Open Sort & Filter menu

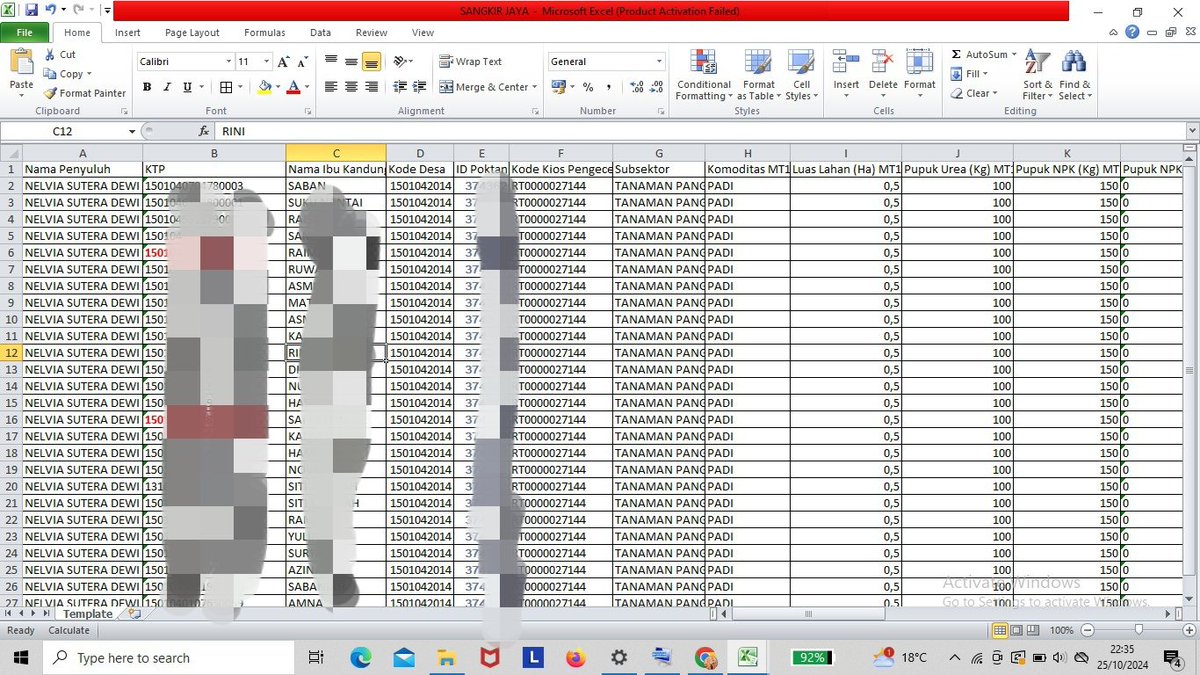(1037, 75)
